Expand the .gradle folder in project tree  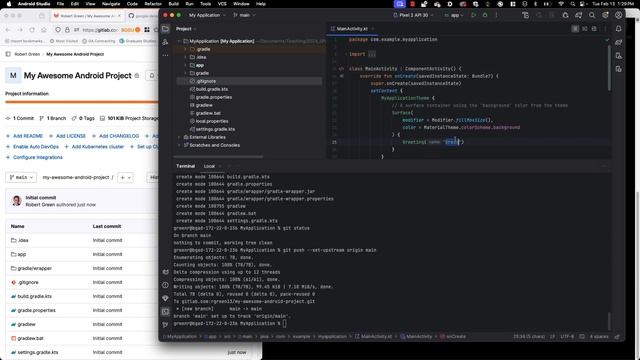point(186,49)
